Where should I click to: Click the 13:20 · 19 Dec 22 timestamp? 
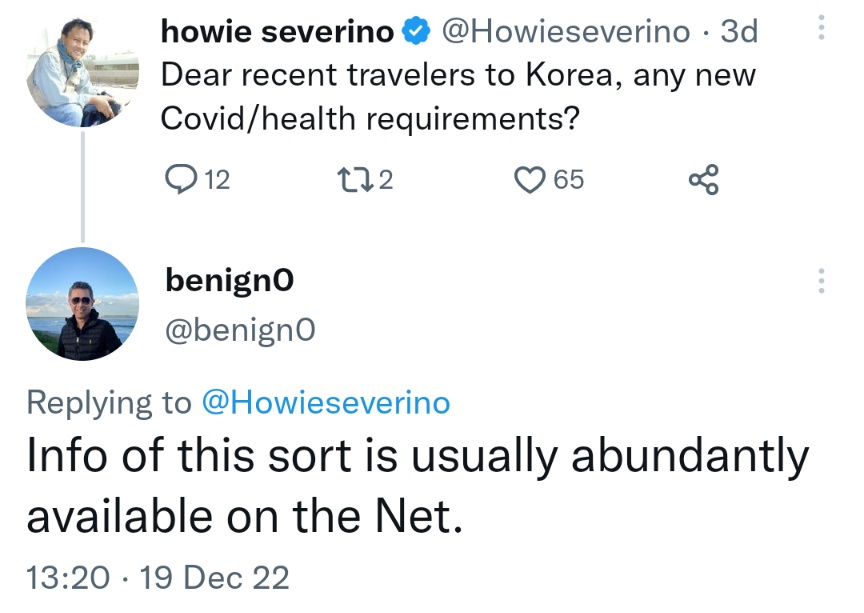[158, 578]
